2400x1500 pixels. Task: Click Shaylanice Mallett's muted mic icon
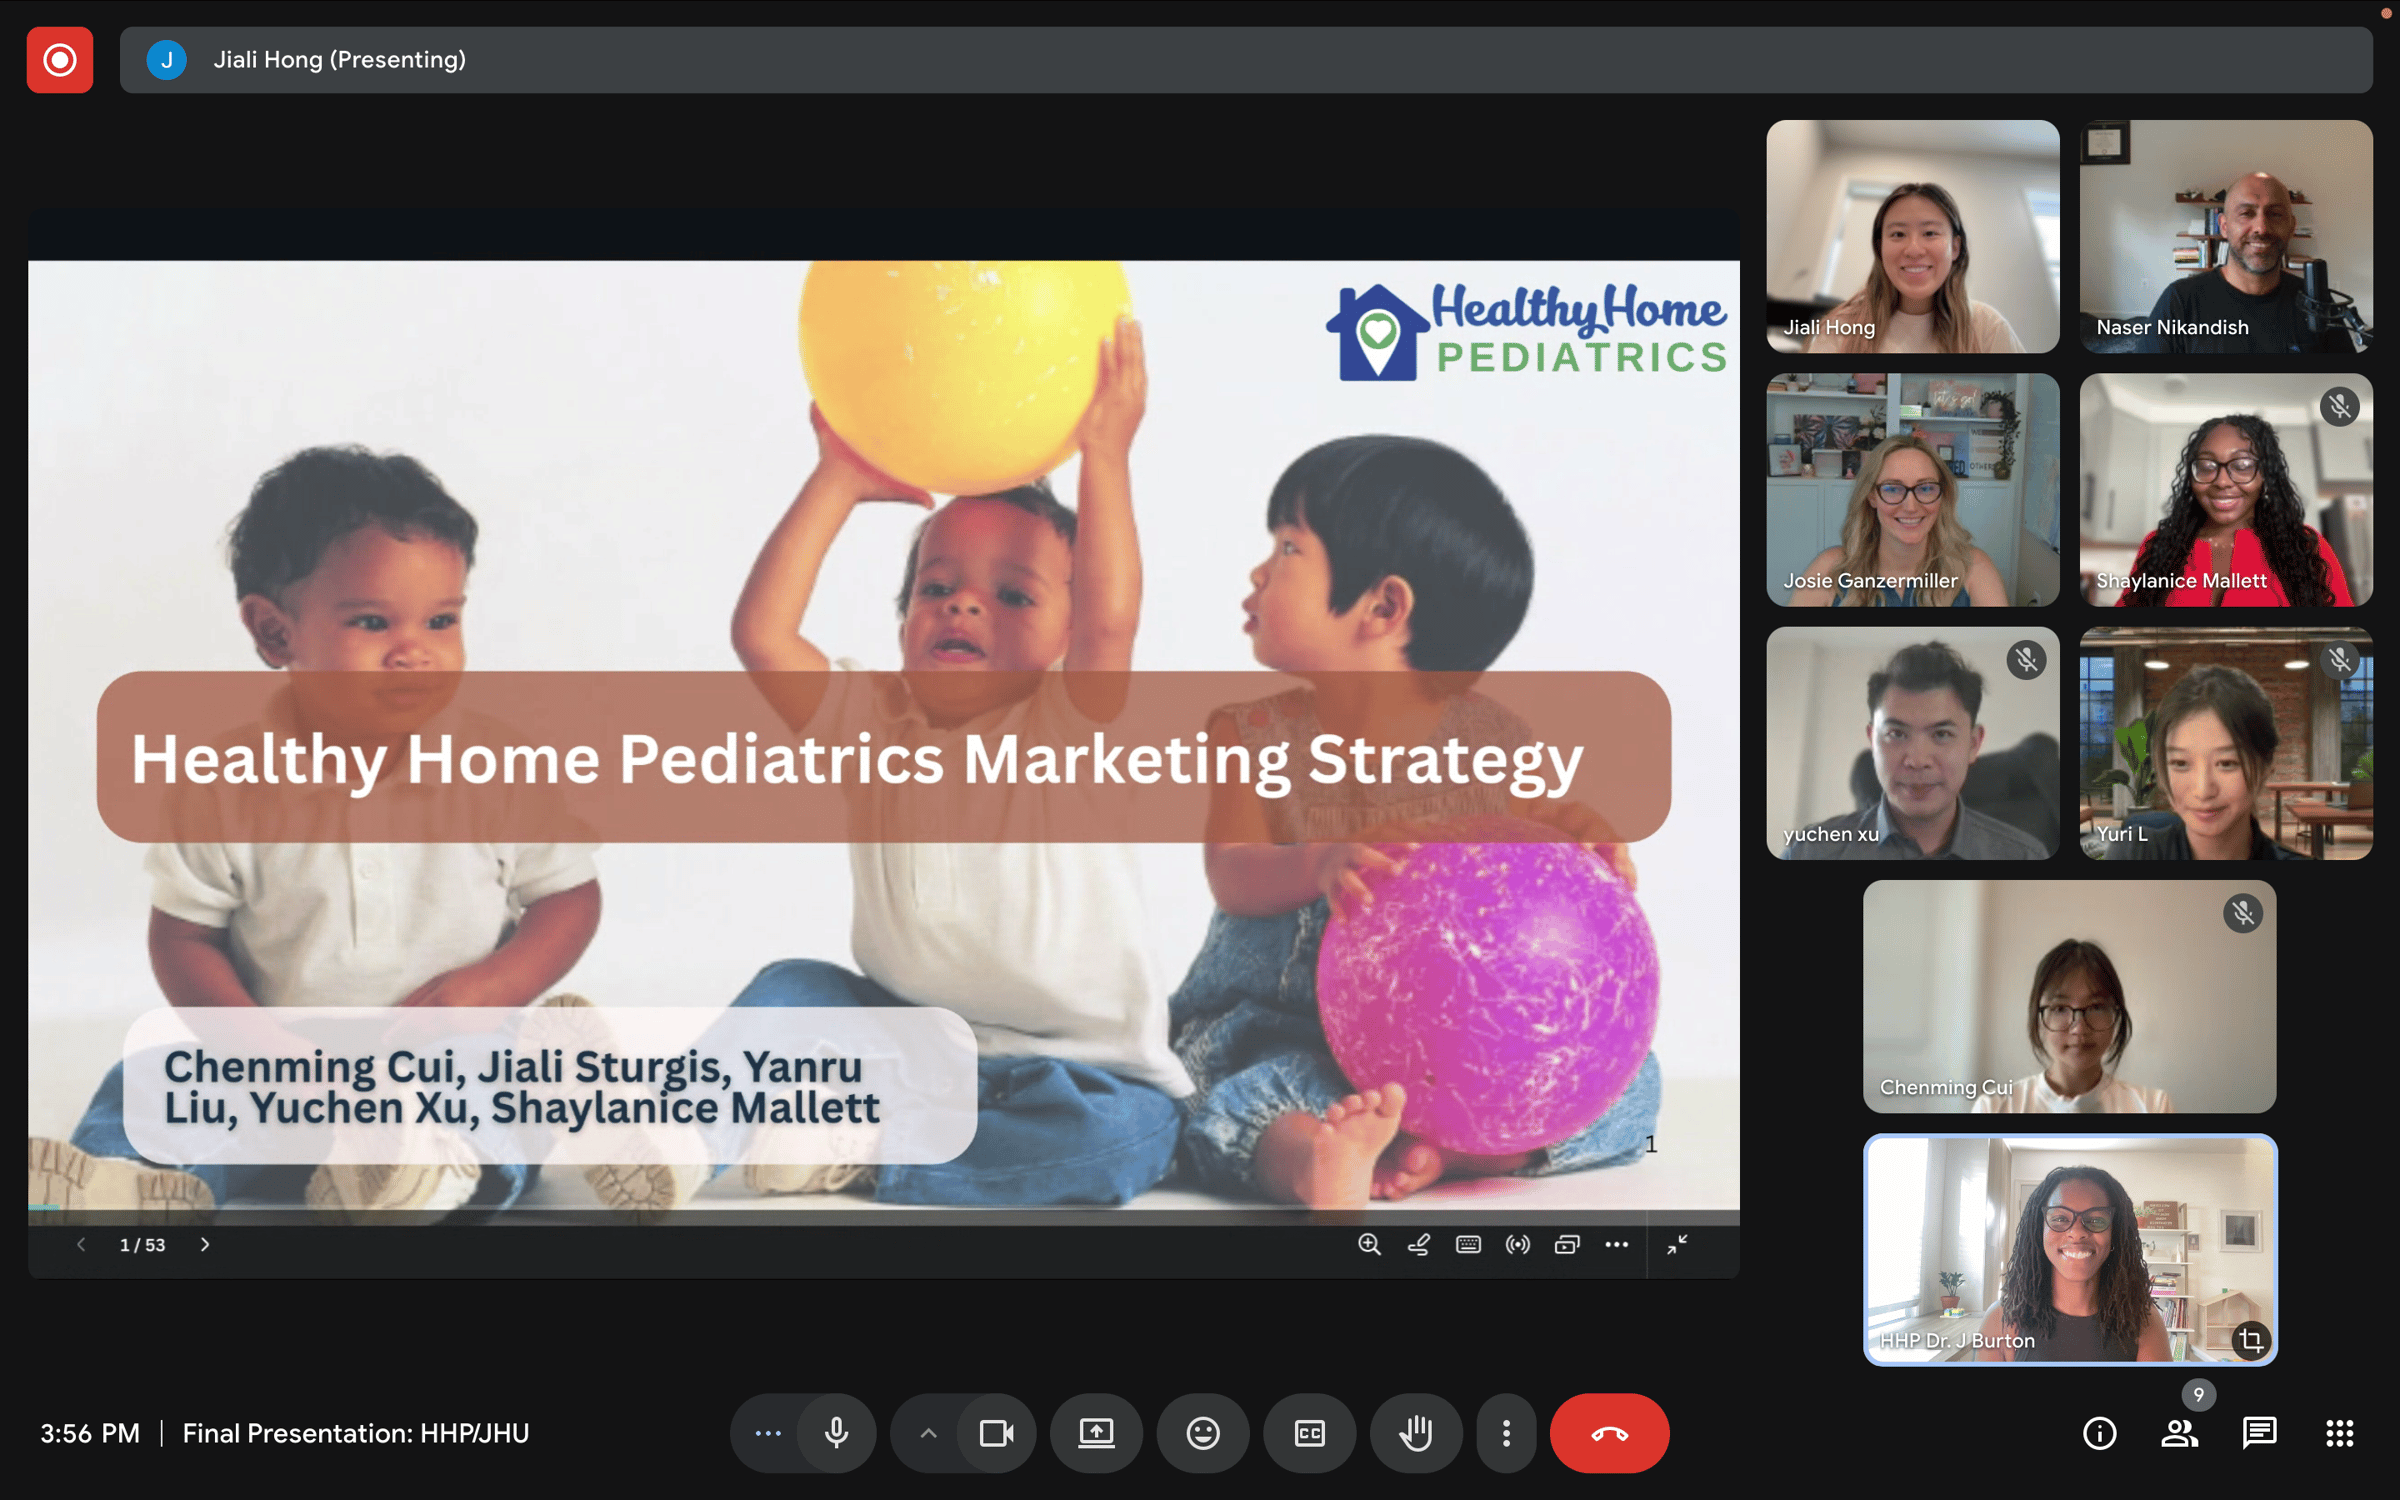click(2340, 407)
